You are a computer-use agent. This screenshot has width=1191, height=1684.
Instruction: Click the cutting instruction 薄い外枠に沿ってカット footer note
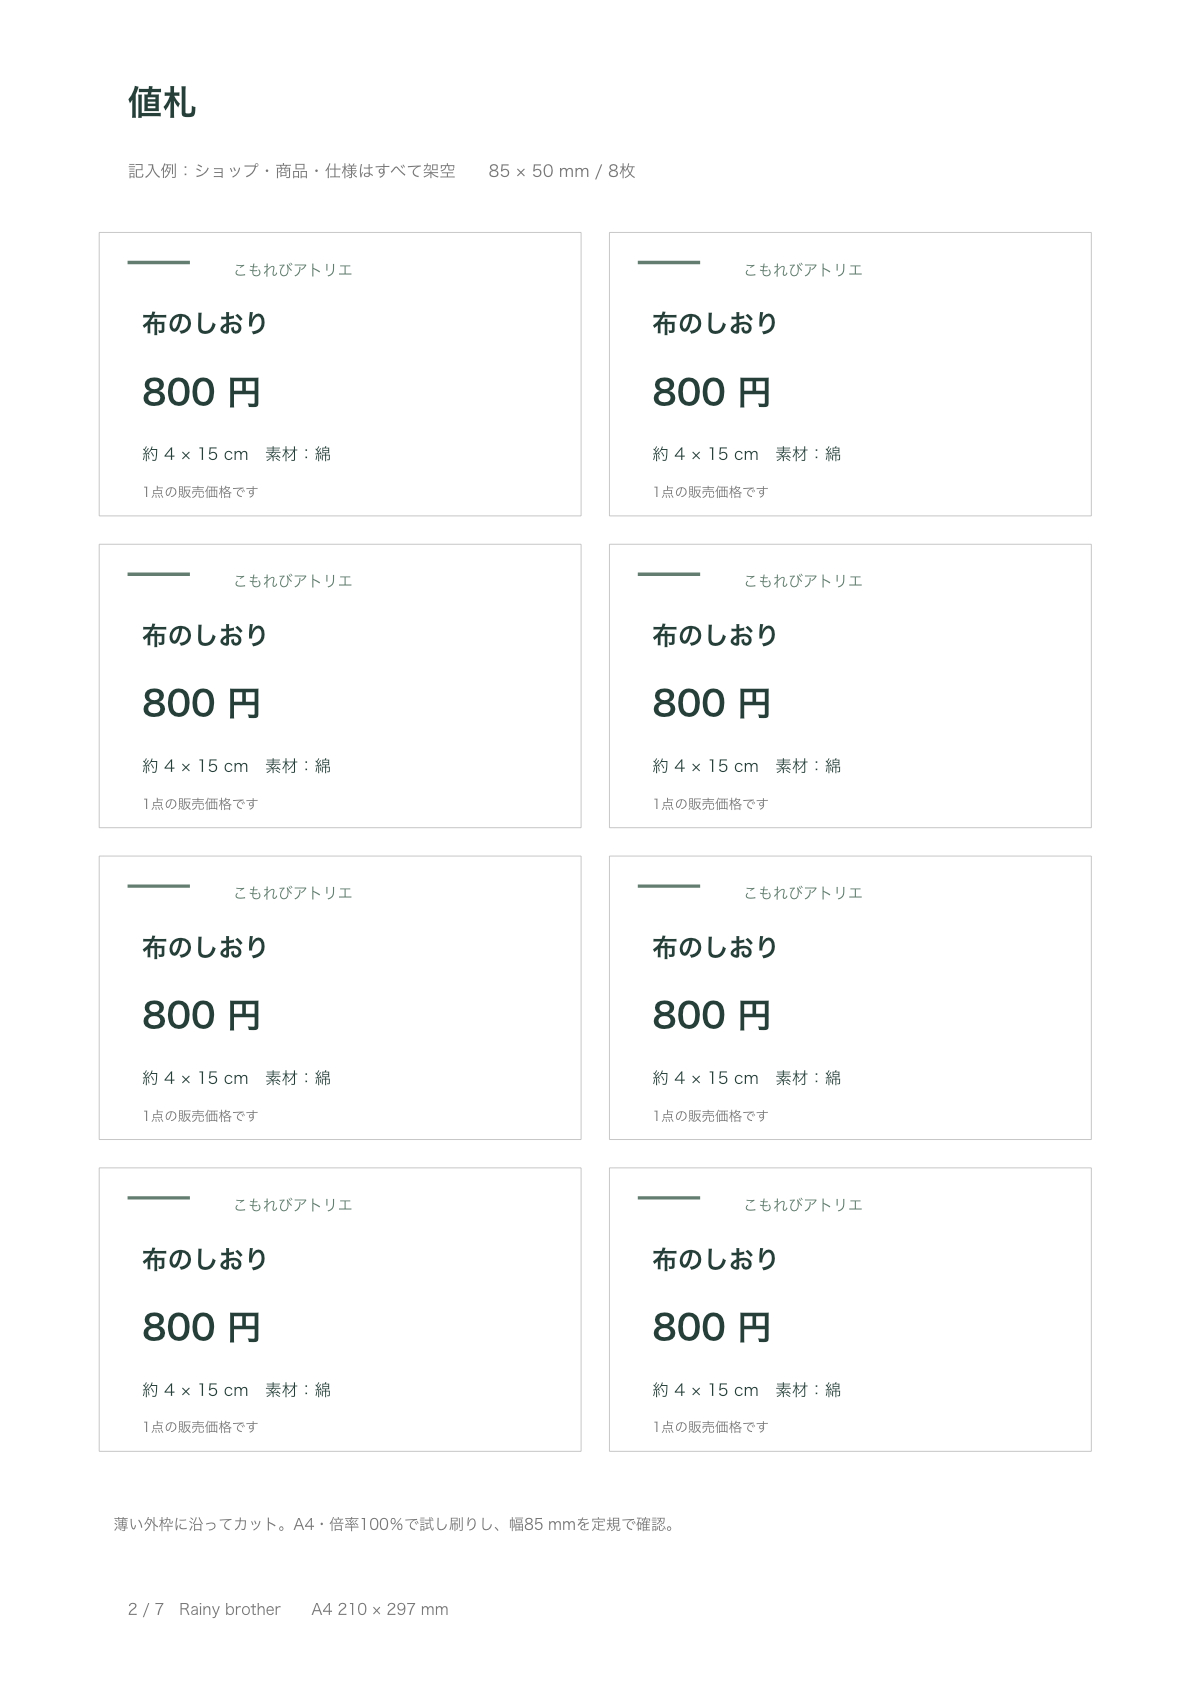pyautogui.click(x=396, y=1525)
